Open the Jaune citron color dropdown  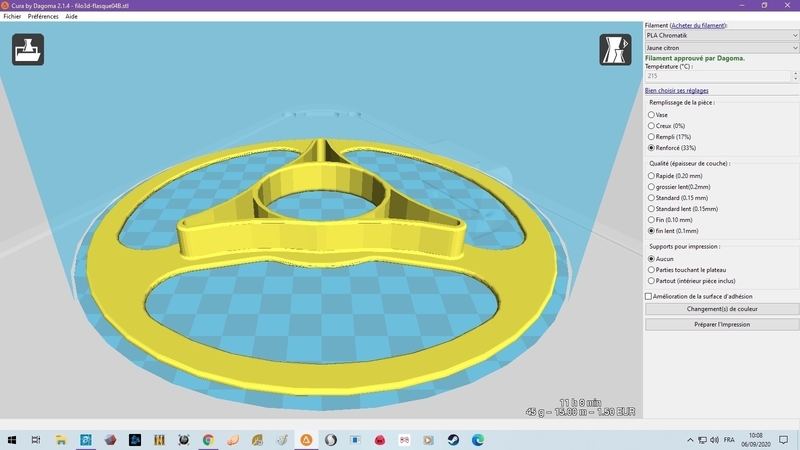point(721,47)
